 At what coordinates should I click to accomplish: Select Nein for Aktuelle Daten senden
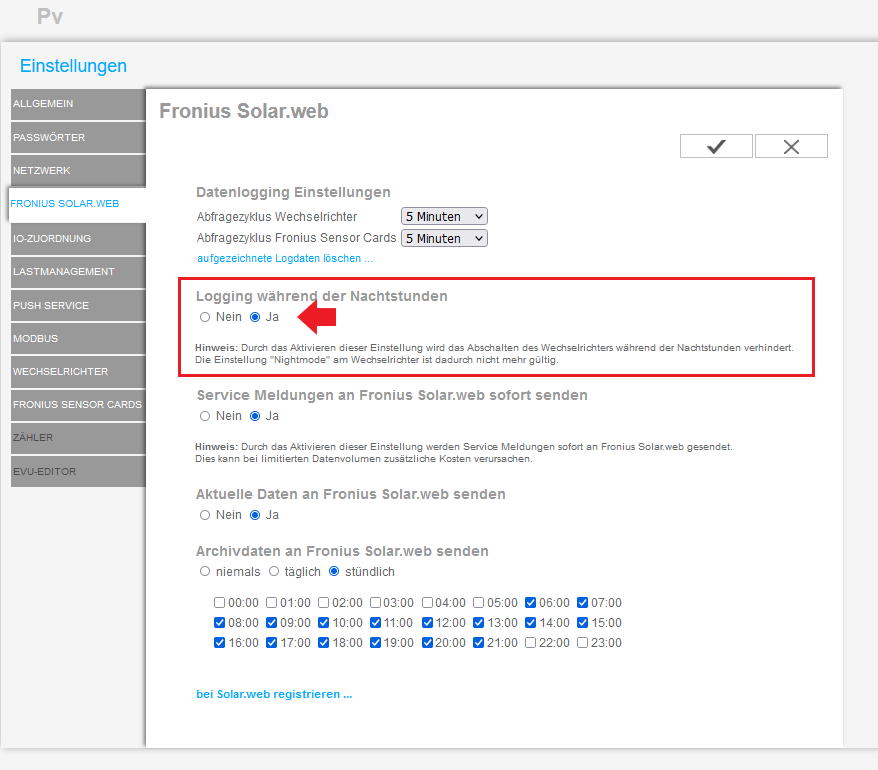tap(205, 515)
